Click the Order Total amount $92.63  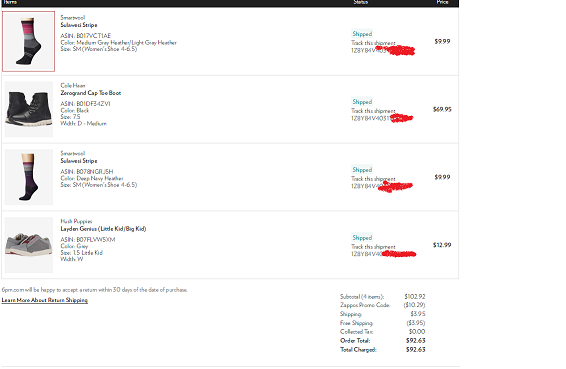point(415,340)
